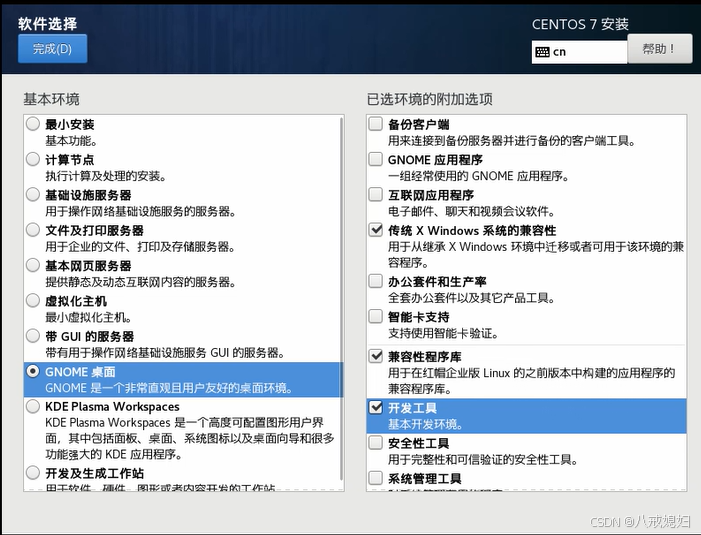Choose 文件及打印服务器 radio button
The image size is (701, 535).
pyautogui.click(x=33, y=230)
